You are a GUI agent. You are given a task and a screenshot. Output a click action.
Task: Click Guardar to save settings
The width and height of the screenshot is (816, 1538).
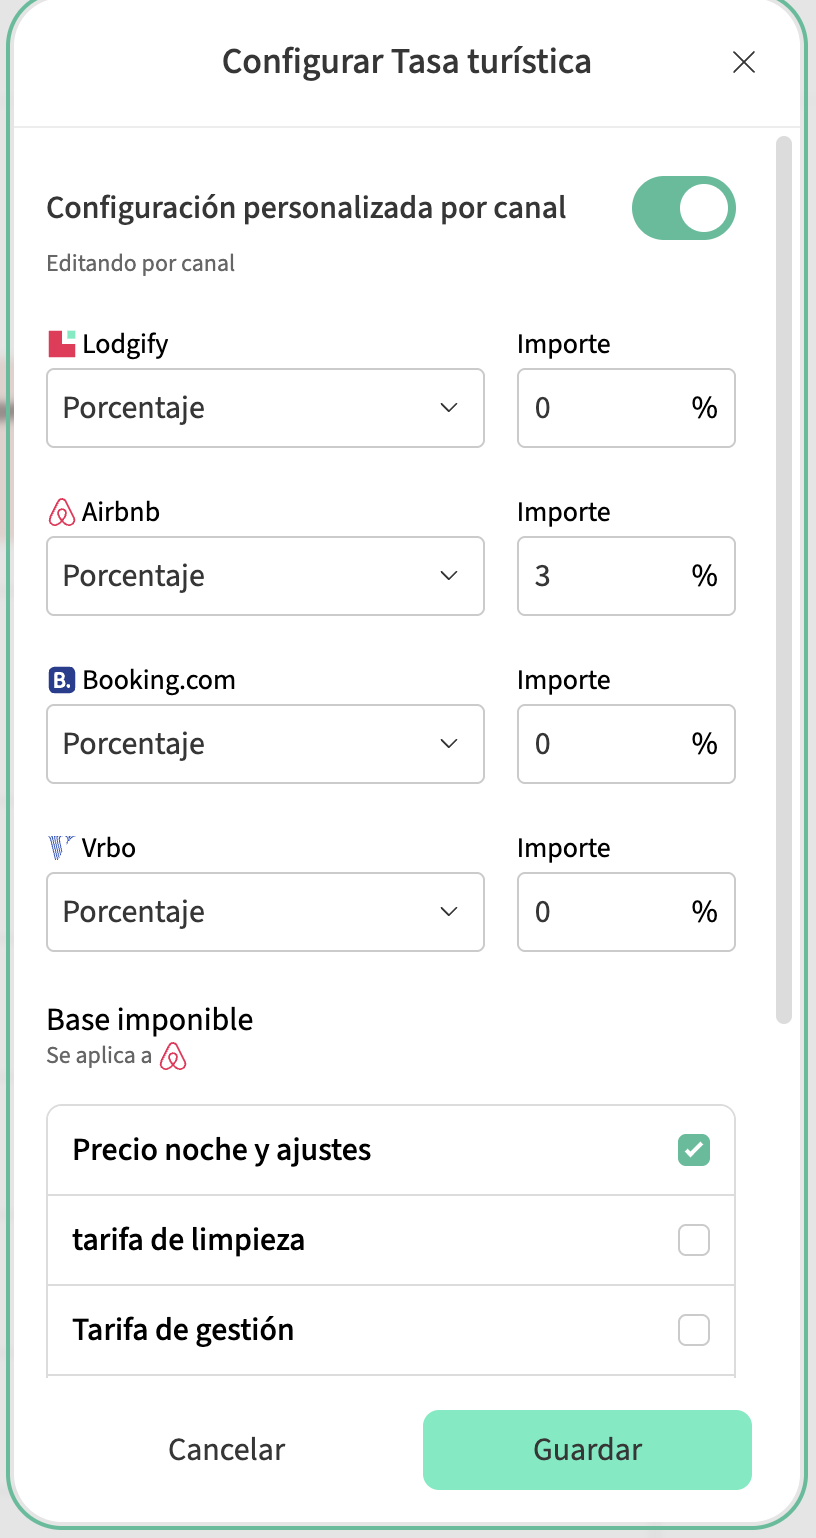pos(587,1450)
